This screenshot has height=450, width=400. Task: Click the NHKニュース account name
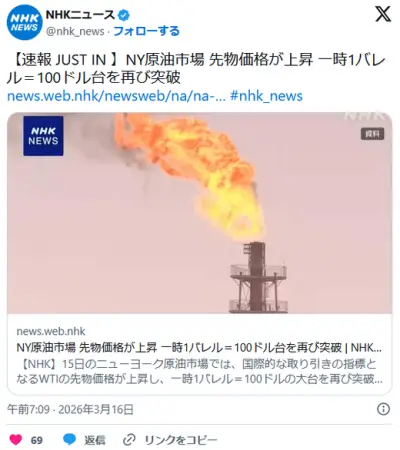click(x=80, y=15)
